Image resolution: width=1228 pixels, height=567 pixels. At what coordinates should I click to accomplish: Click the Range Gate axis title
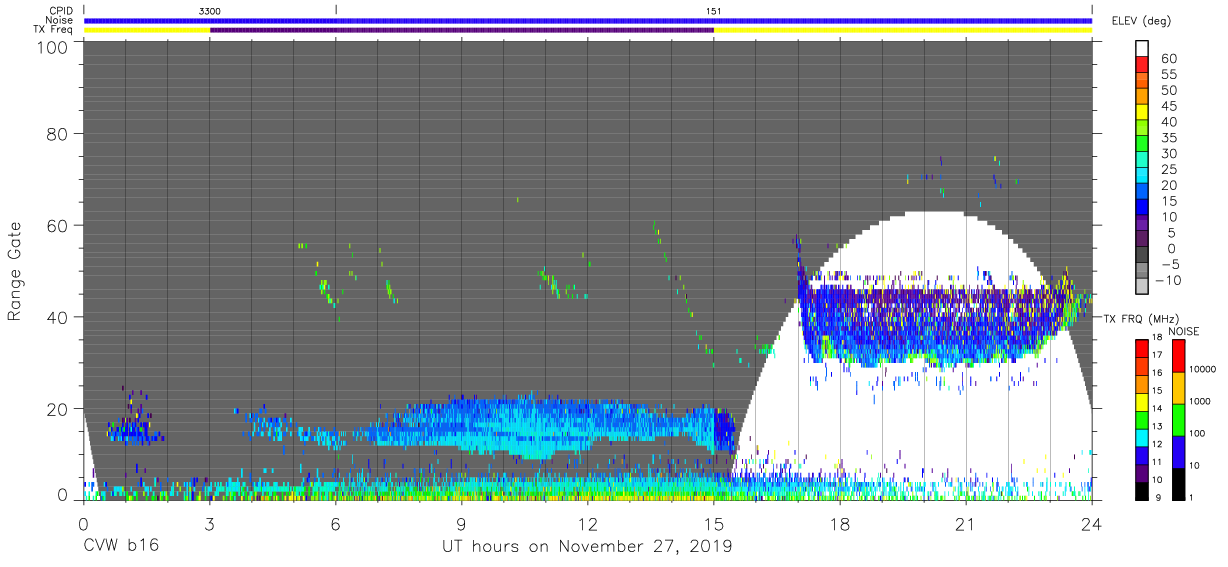(15, 271)
